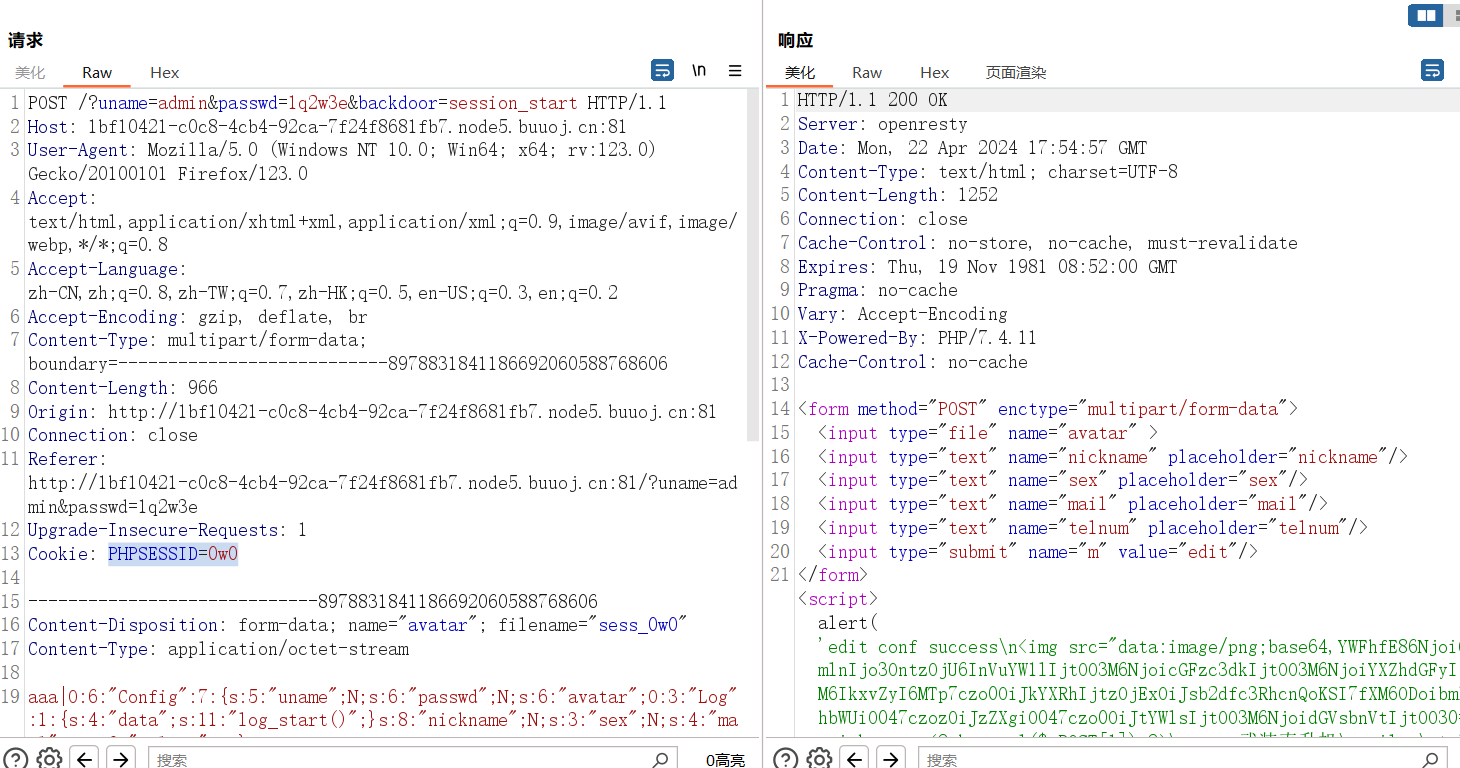Click the User-Agent Mozilla/5.0 header line
Viewport: 1460px width, 768px height.
click(x=342, y=162)
